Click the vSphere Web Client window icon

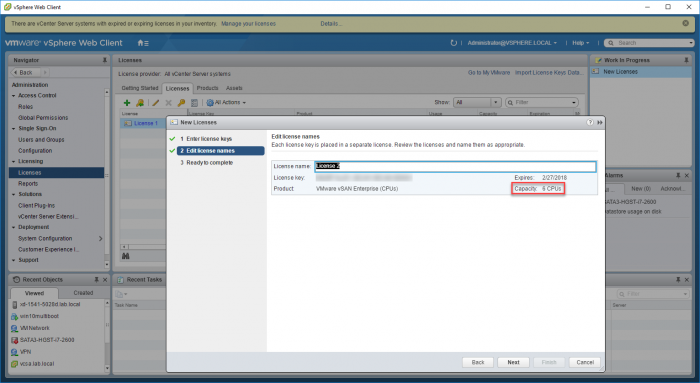pos(7,7)
